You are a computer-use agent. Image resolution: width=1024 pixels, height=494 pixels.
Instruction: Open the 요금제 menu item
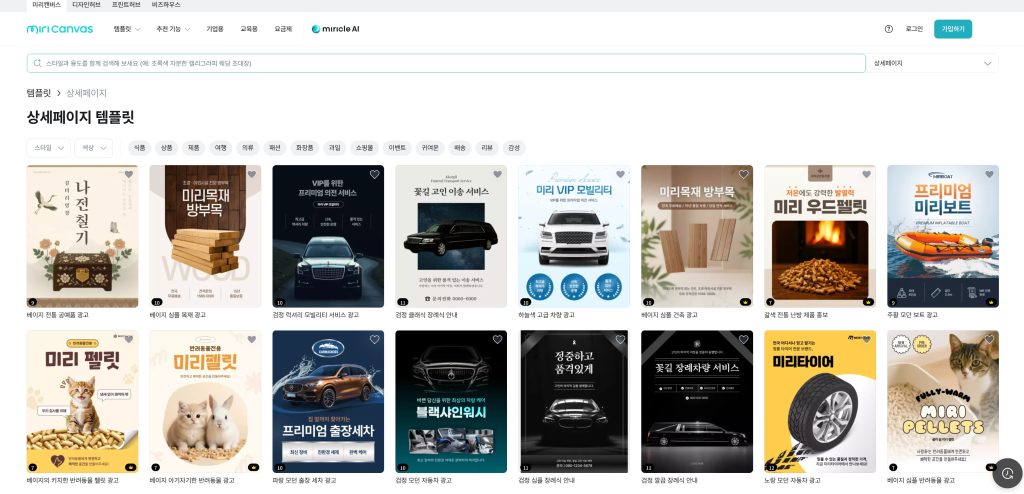pos(283,29)
